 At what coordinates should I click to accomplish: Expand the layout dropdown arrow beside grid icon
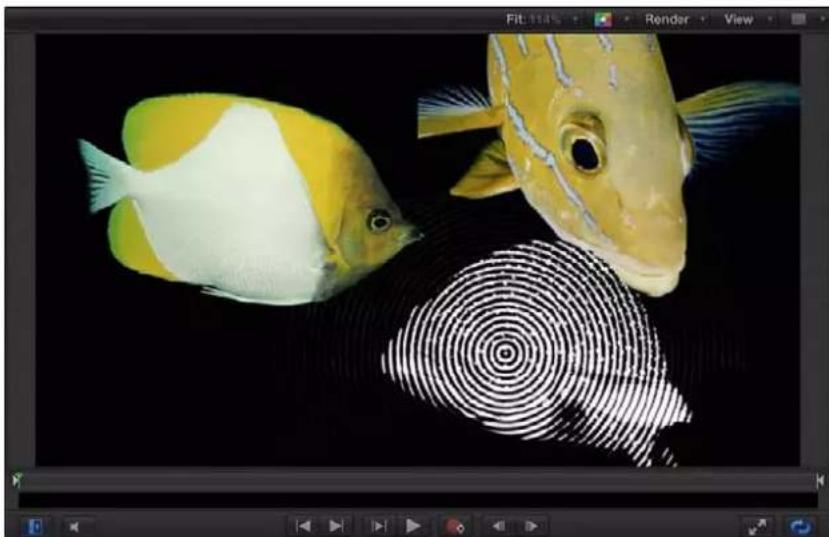click(x=823, y=20)
